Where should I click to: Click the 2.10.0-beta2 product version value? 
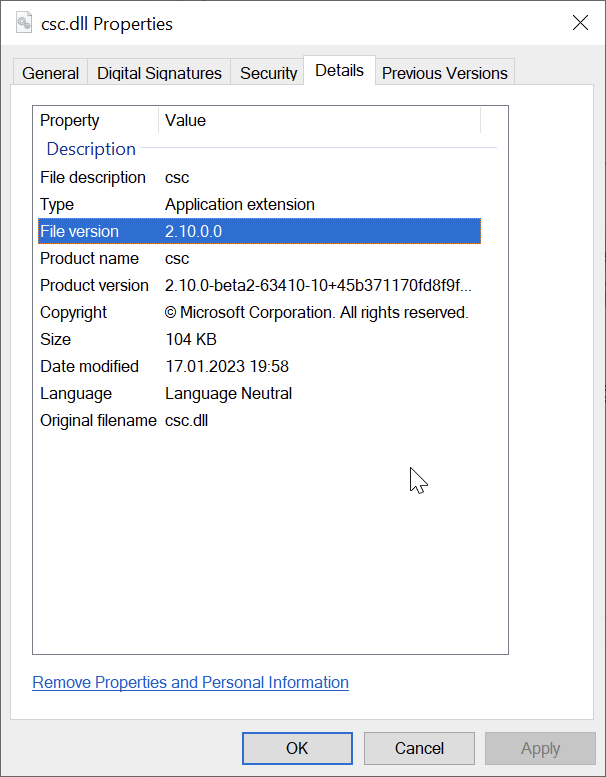(318, 285)
